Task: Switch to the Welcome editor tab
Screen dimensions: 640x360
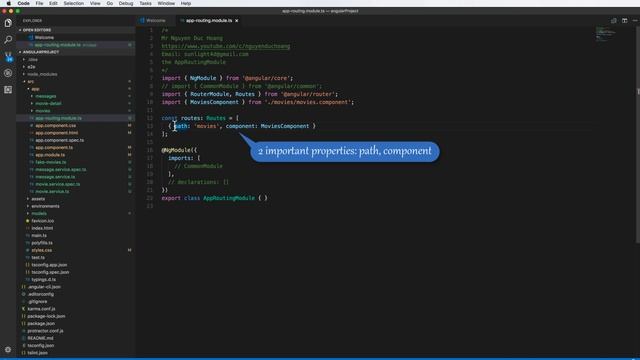Action: [155, 20]
